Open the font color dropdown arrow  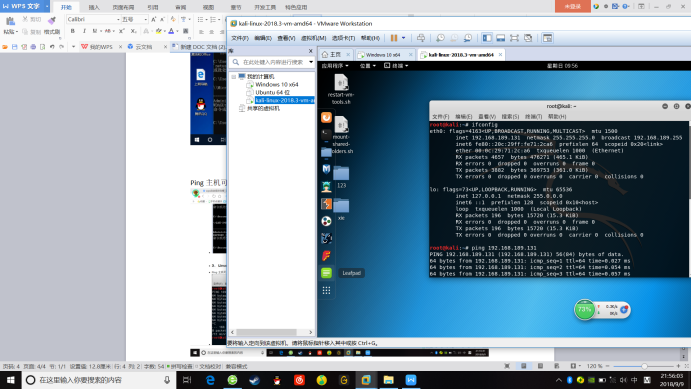(177, 31)
